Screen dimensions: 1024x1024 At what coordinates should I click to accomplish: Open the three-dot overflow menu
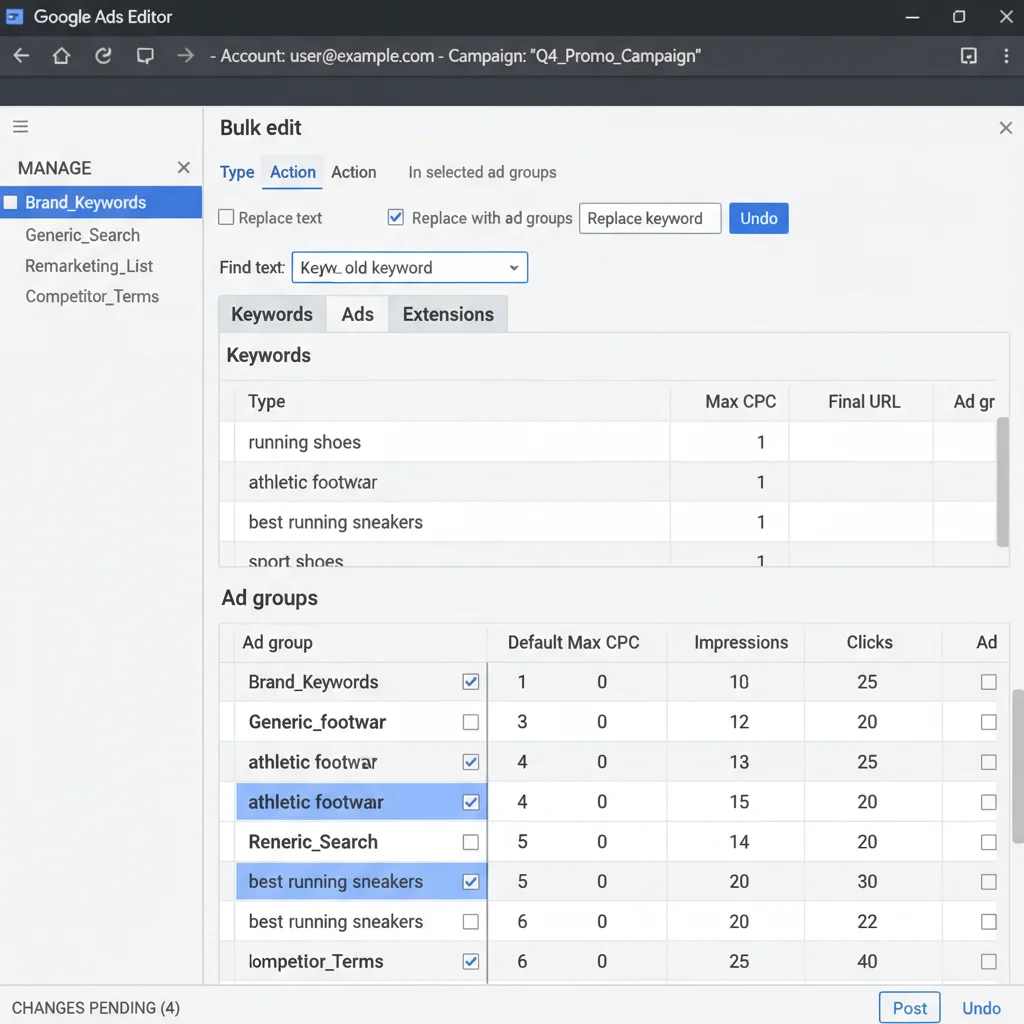click(x=1006, y=56)
